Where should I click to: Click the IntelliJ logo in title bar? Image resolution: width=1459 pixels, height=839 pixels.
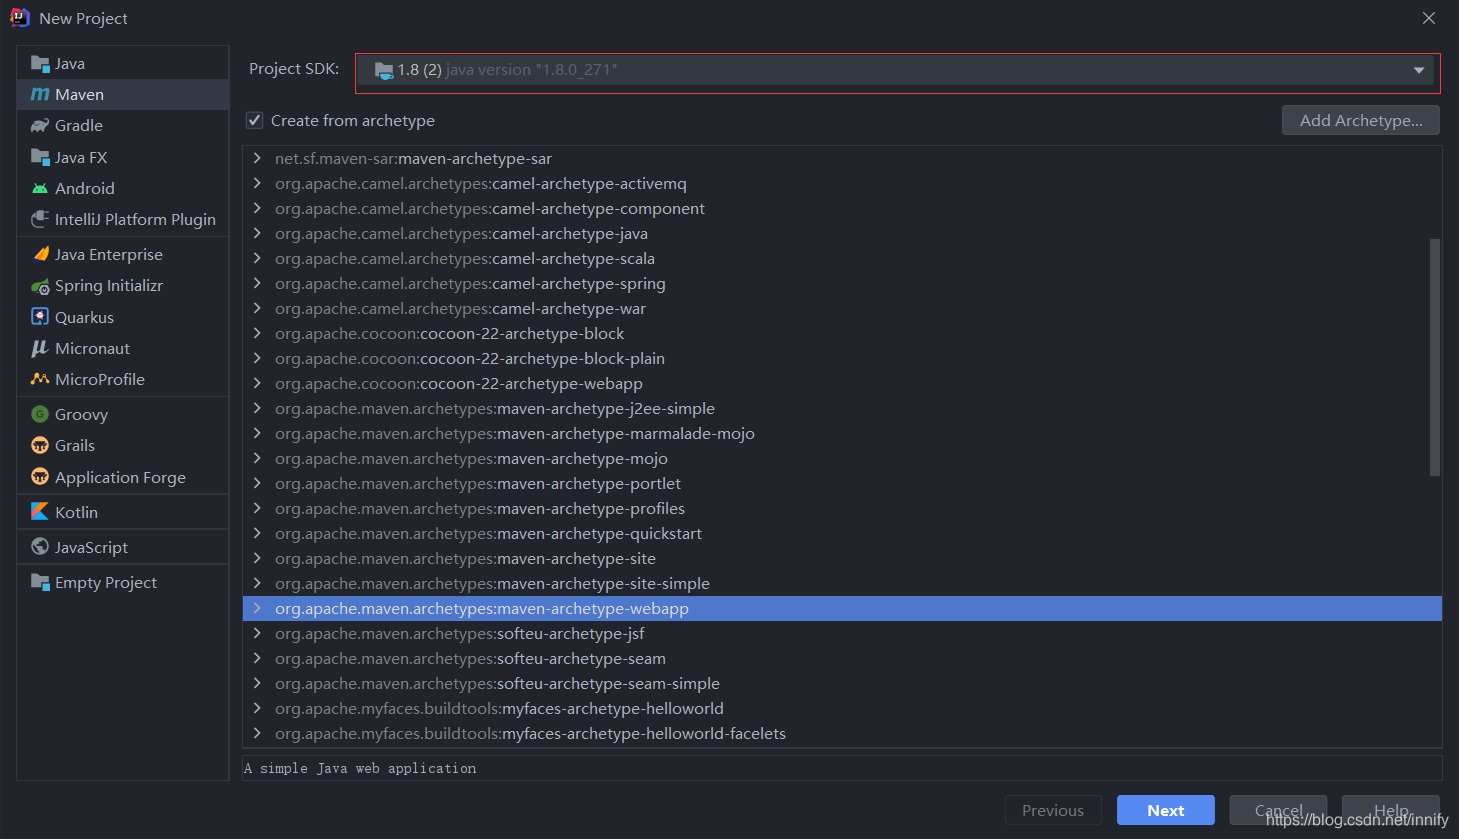tap(20, 18)
